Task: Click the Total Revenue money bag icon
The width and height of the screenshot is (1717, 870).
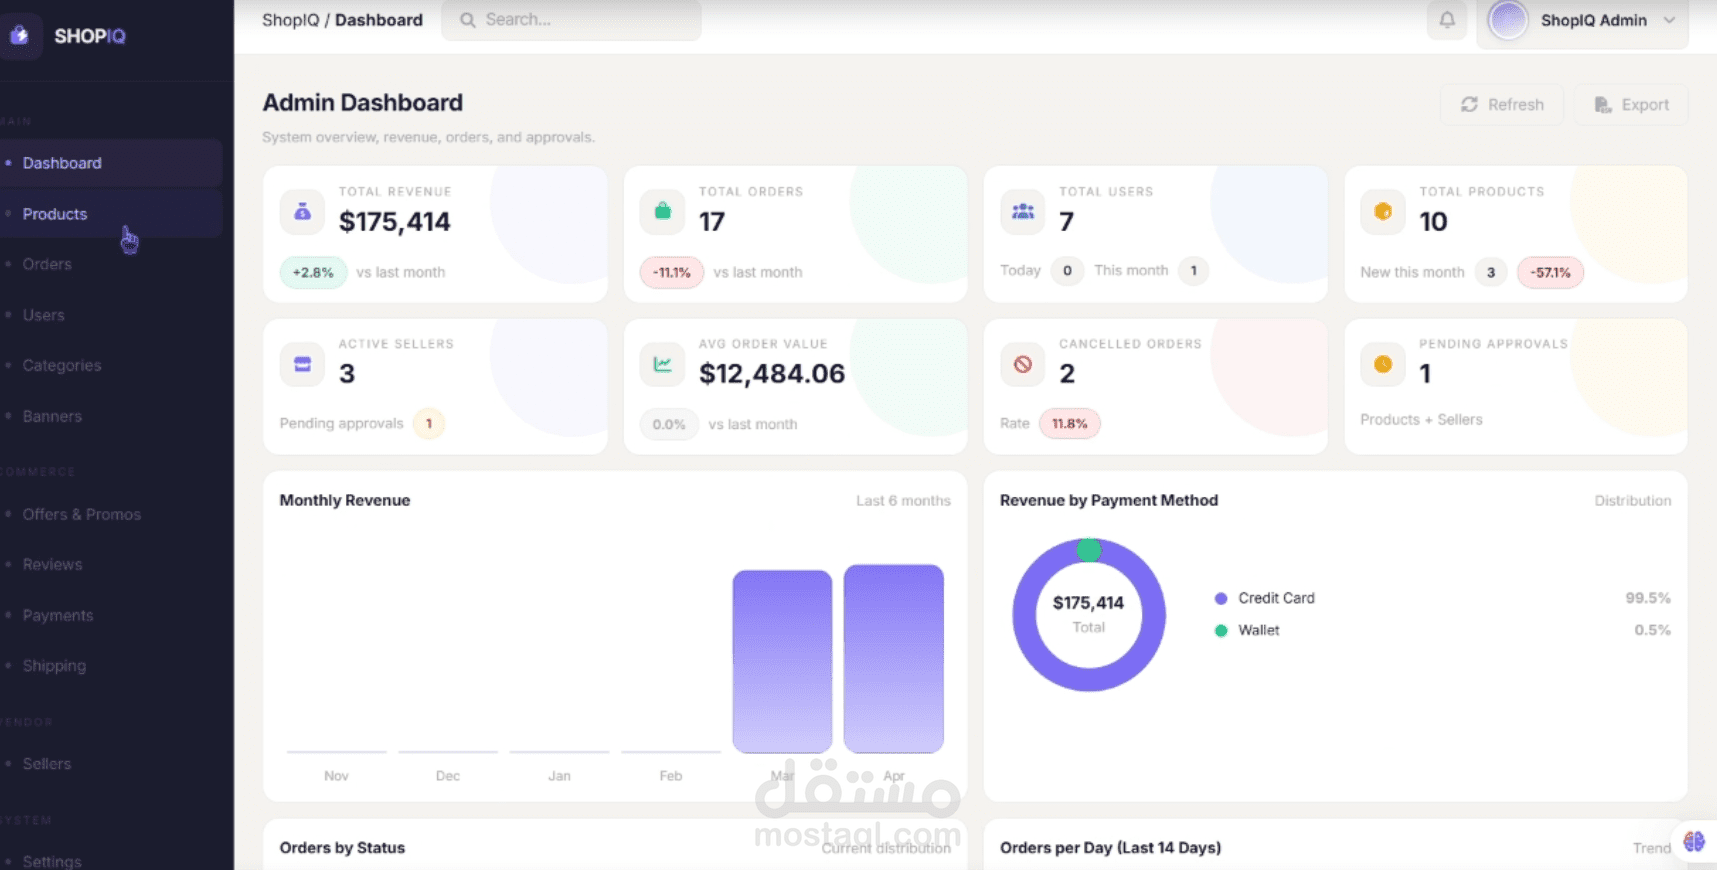Action: 302,212
